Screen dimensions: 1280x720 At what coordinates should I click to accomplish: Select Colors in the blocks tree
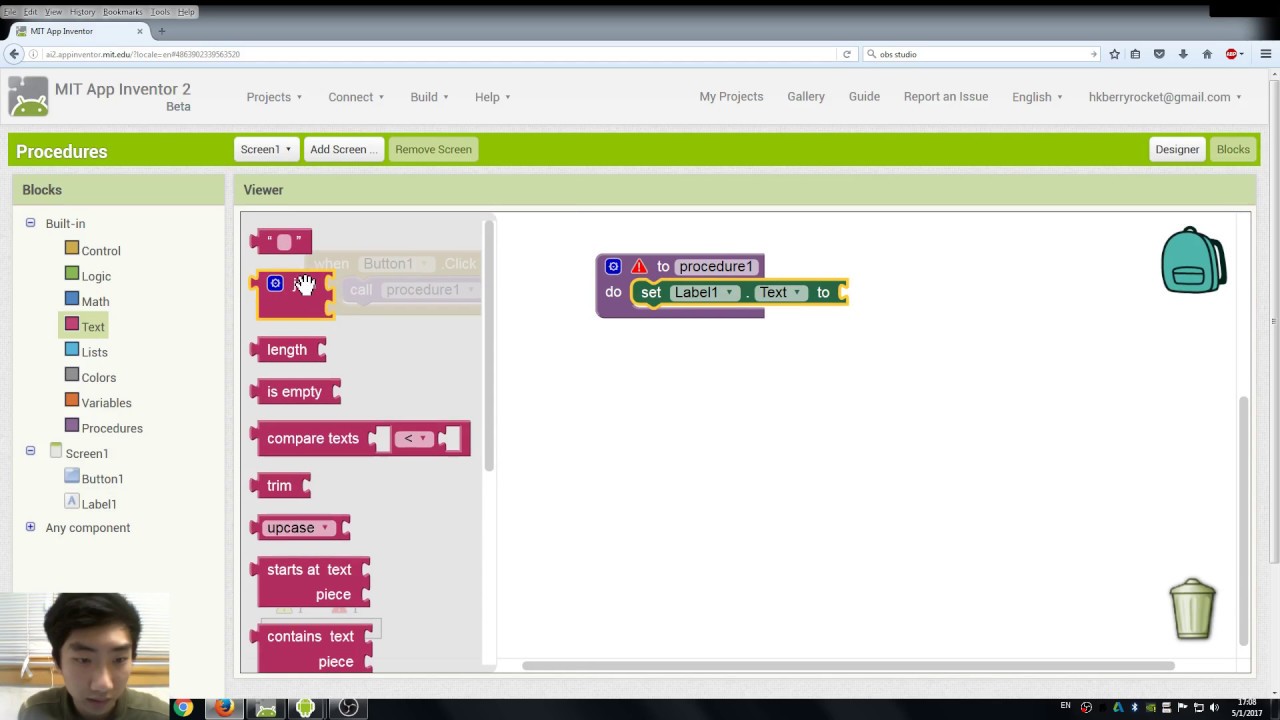click(98, 377)
